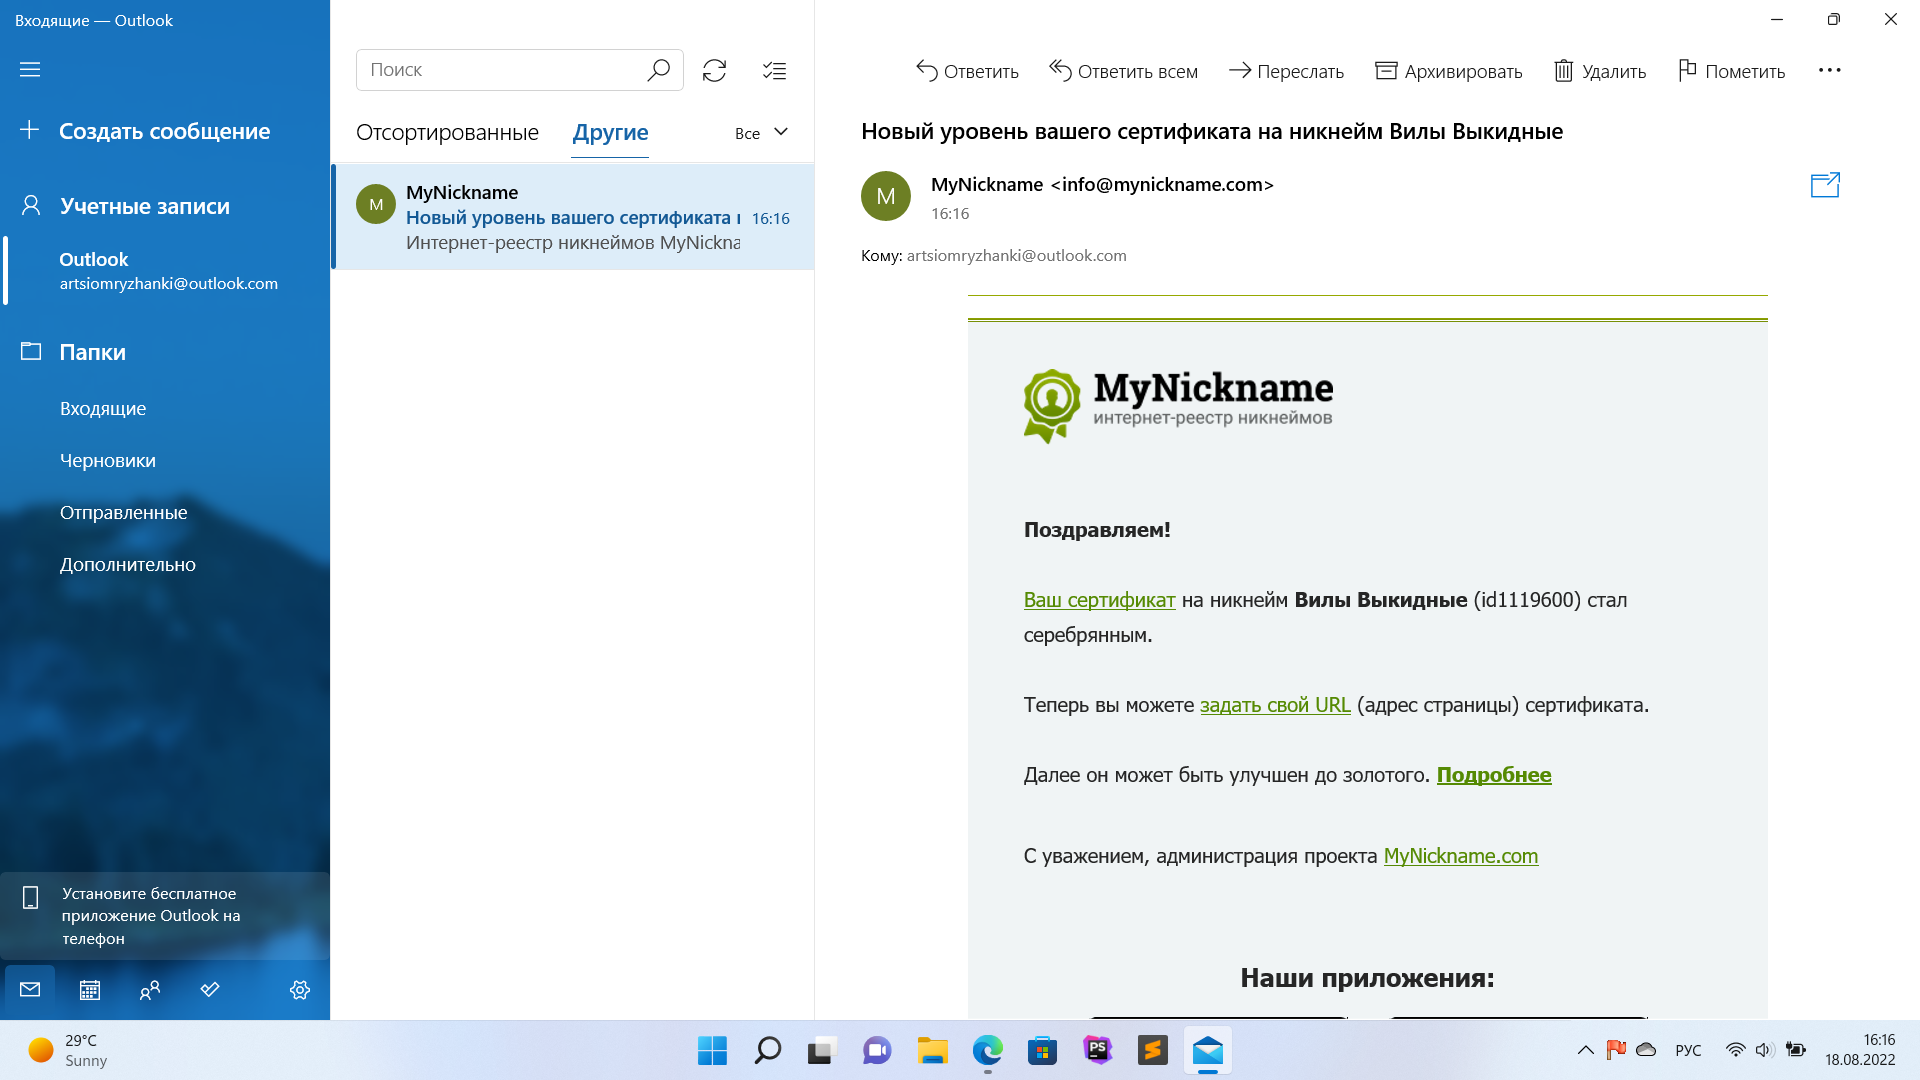Expand the Все filter dropdown
The height and width of the screenshot is (1080, 1920).
(x=762, y=133)
